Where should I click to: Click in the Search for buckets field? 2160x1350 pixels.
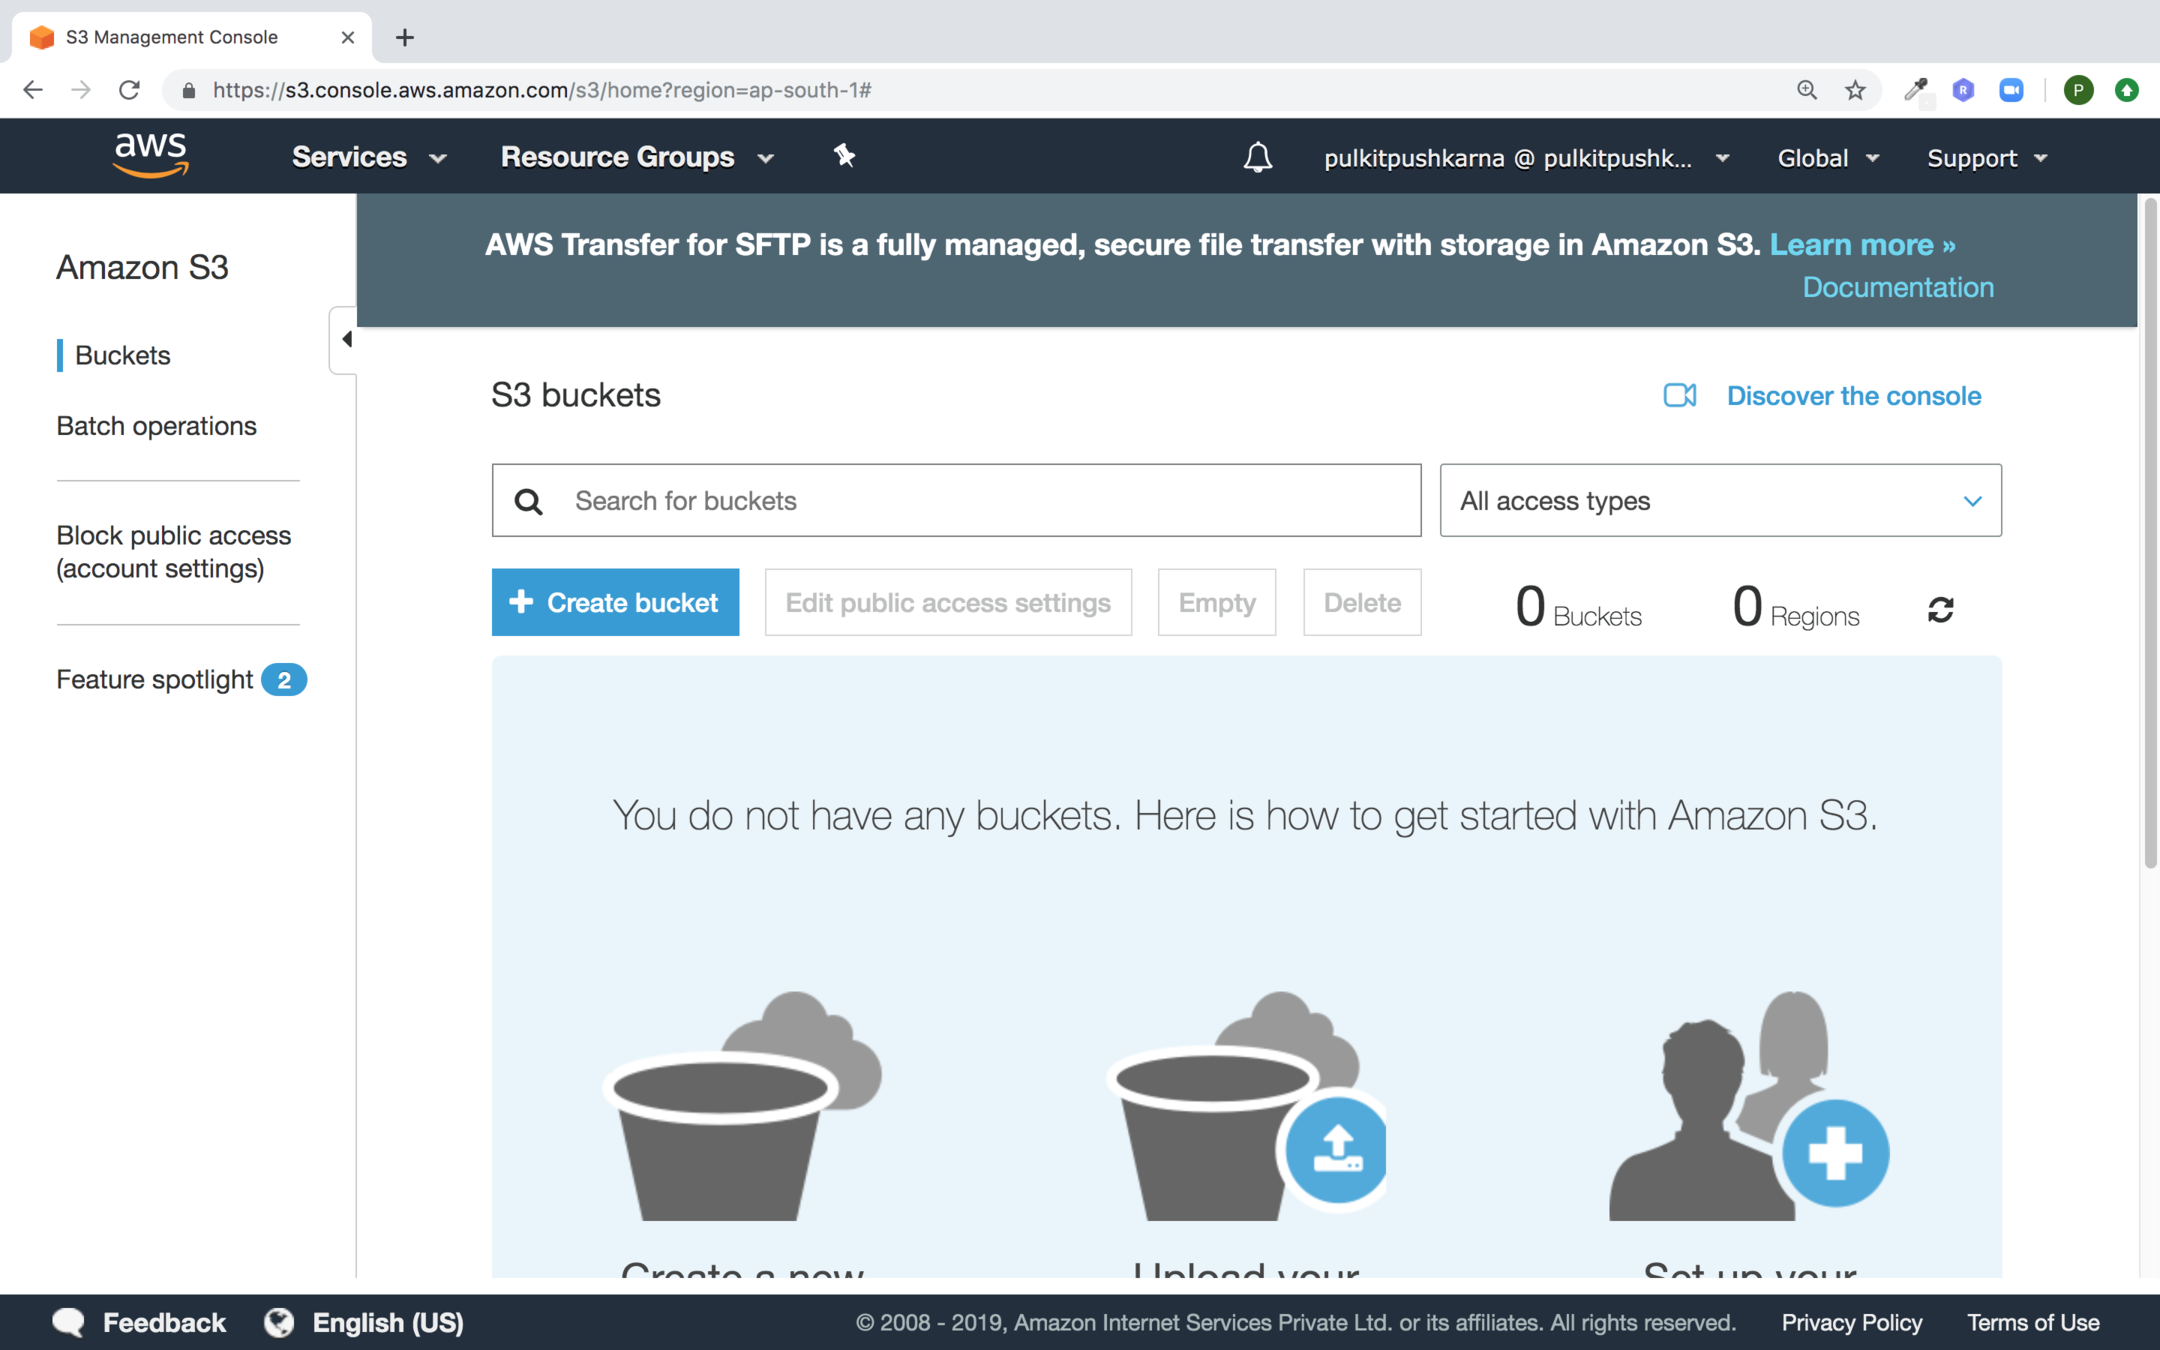[990, 501]
